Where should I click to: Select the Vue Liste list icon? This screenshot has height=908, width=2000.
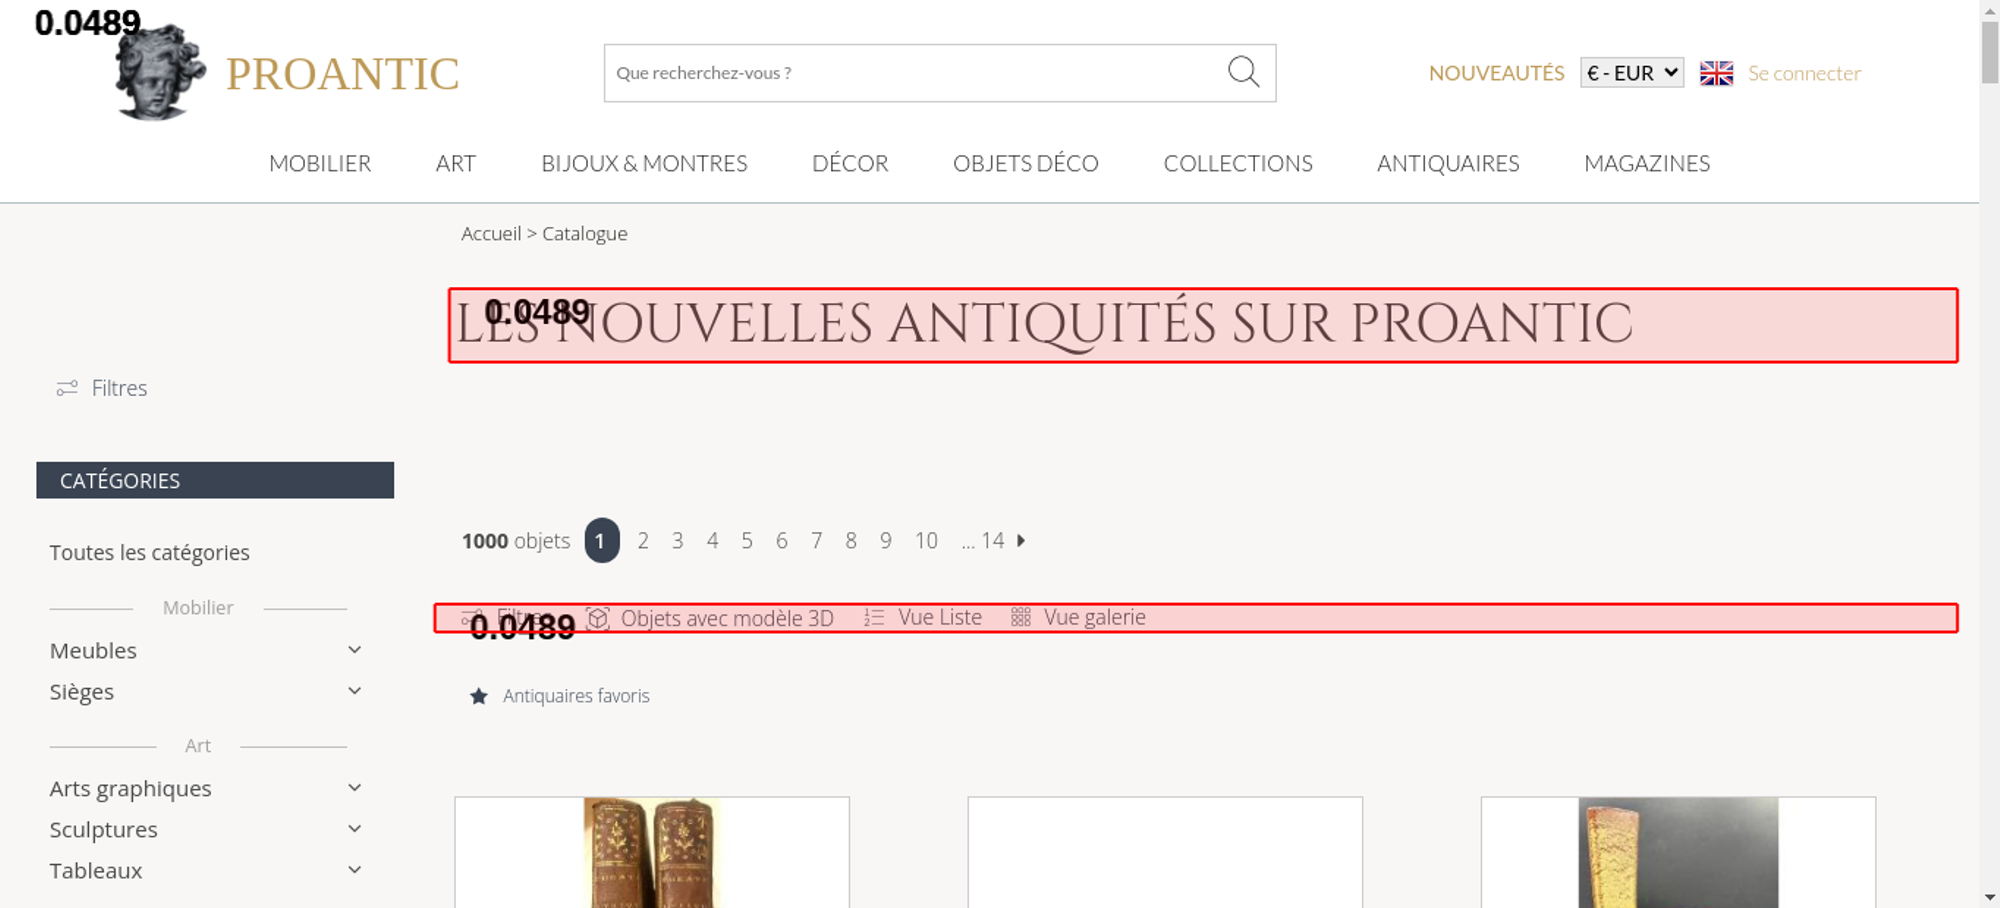coord(874,618)
